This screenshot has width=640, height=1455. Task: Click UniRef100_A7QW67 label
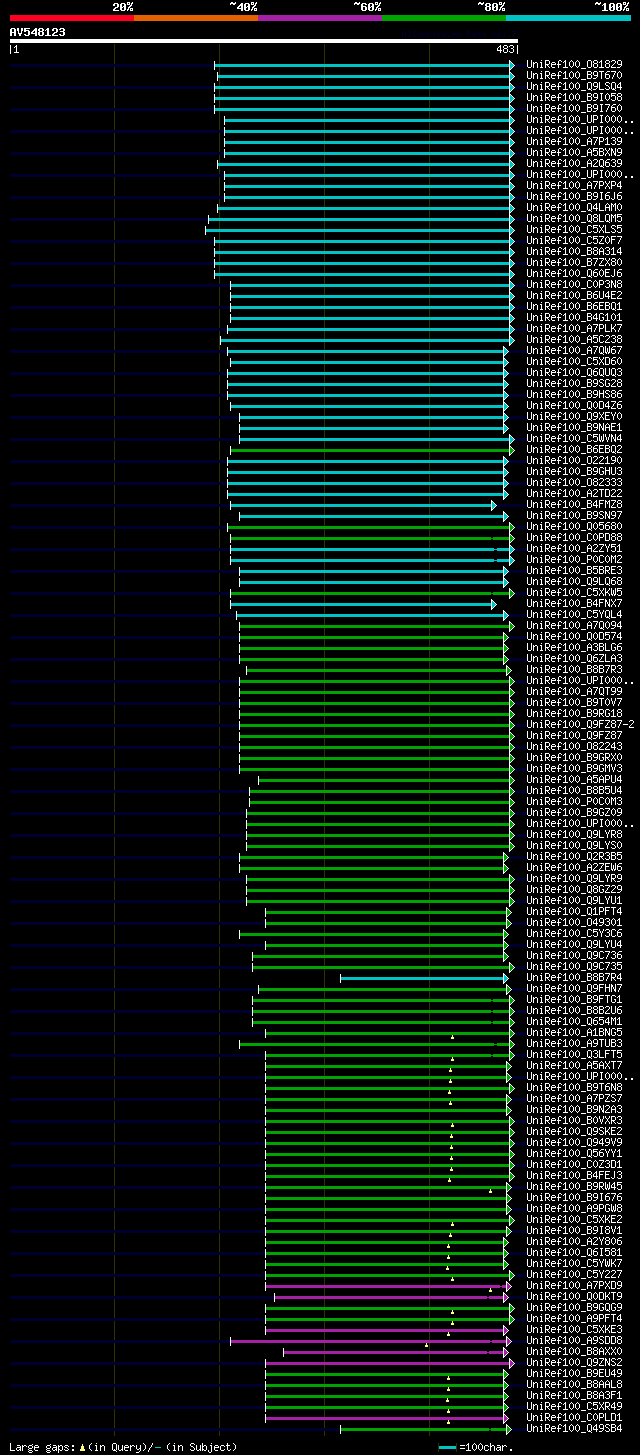pyautogui.click(x=574, y=350)
